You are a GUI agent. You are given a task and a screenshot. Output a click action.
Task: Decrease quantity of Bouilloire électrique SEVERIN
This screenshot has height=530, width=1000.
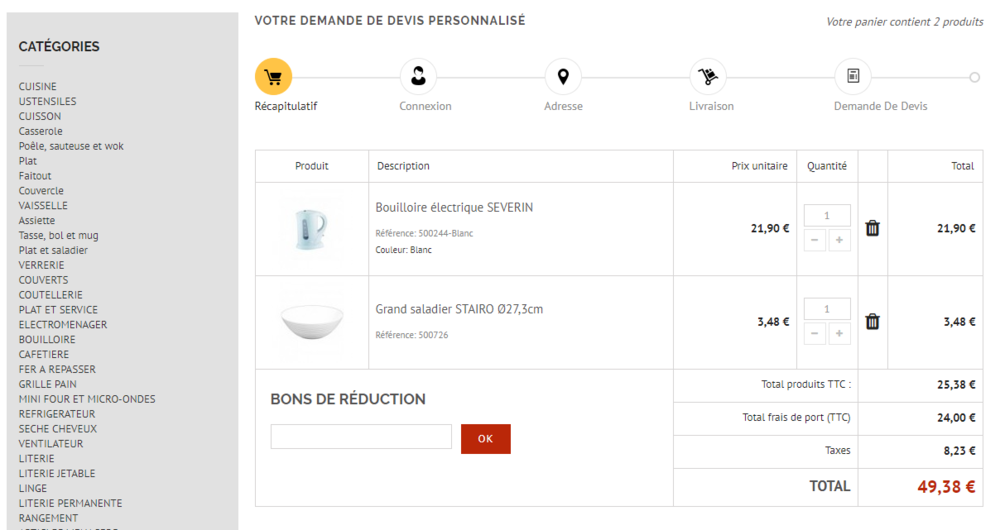[x=815, y=240]
